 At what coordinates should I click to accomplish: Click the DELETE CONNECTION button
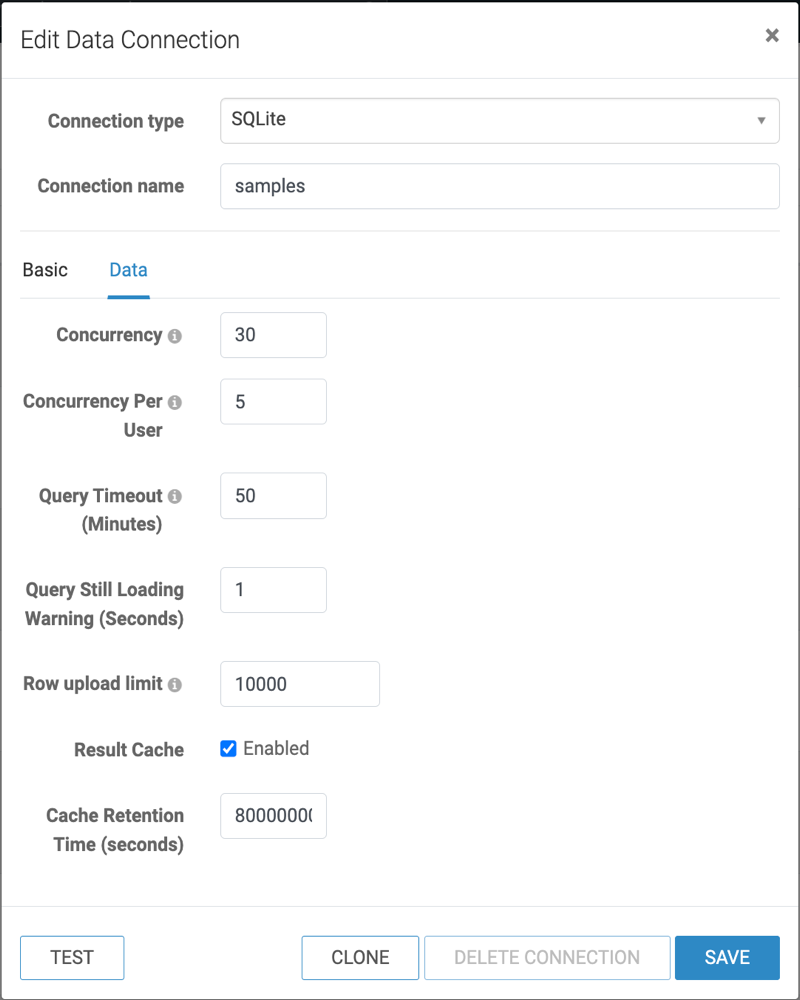tap(547, 957)
